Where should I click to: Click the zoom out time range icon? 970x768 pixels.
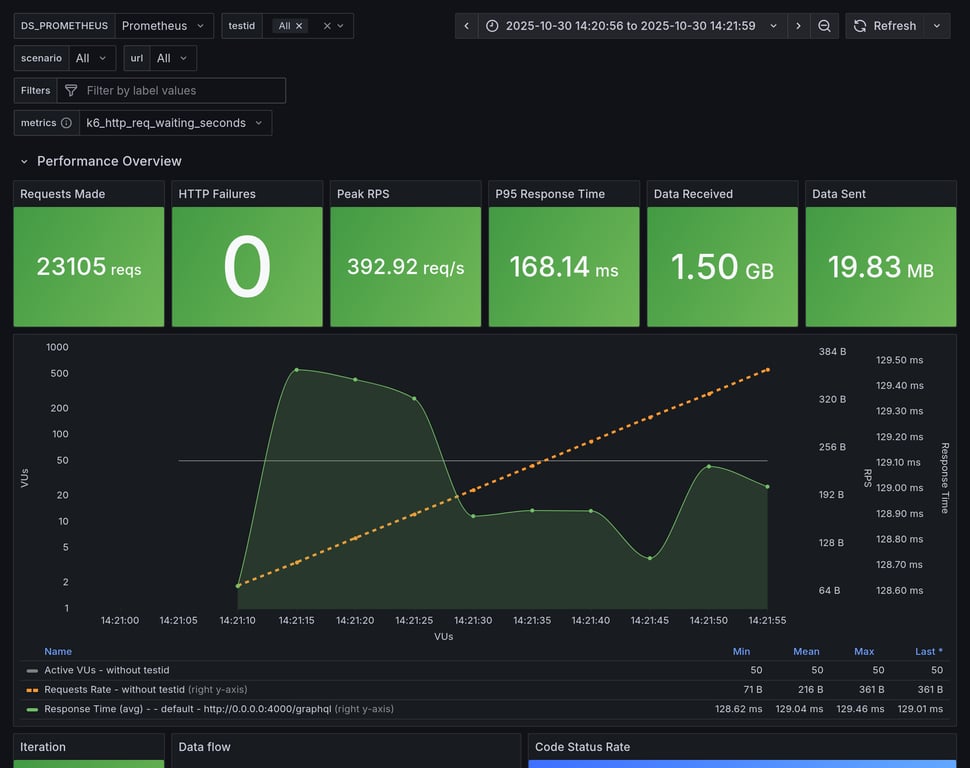pyautogui.click(x=824, y=26)
